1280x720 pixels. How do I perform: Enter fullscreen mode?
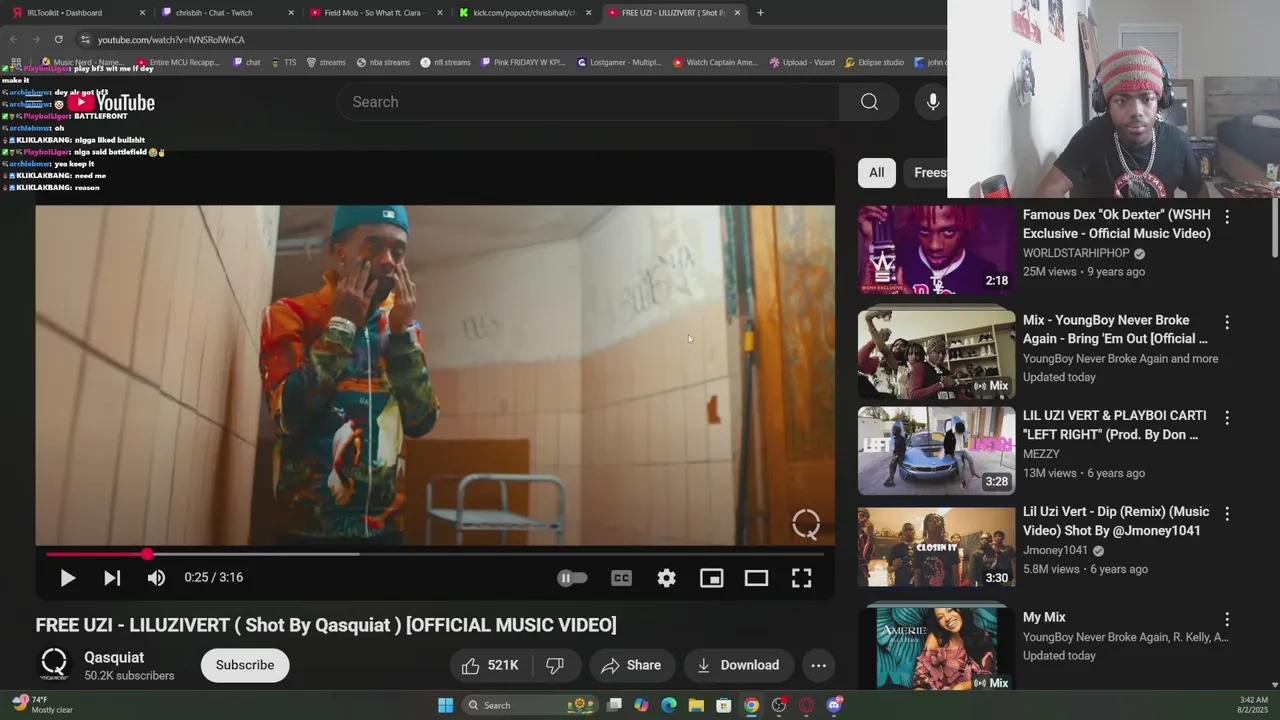pos(801,578)
